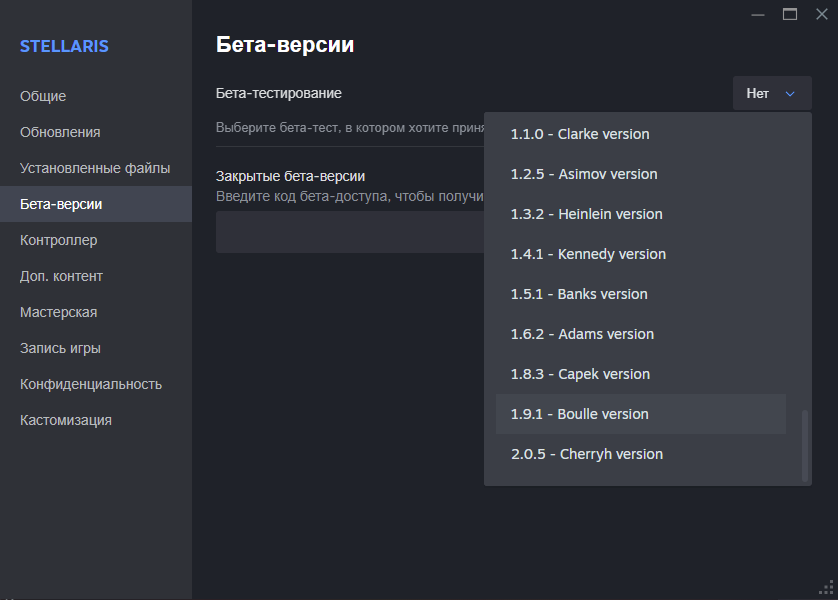Maximize the properties window

(790, 14)
